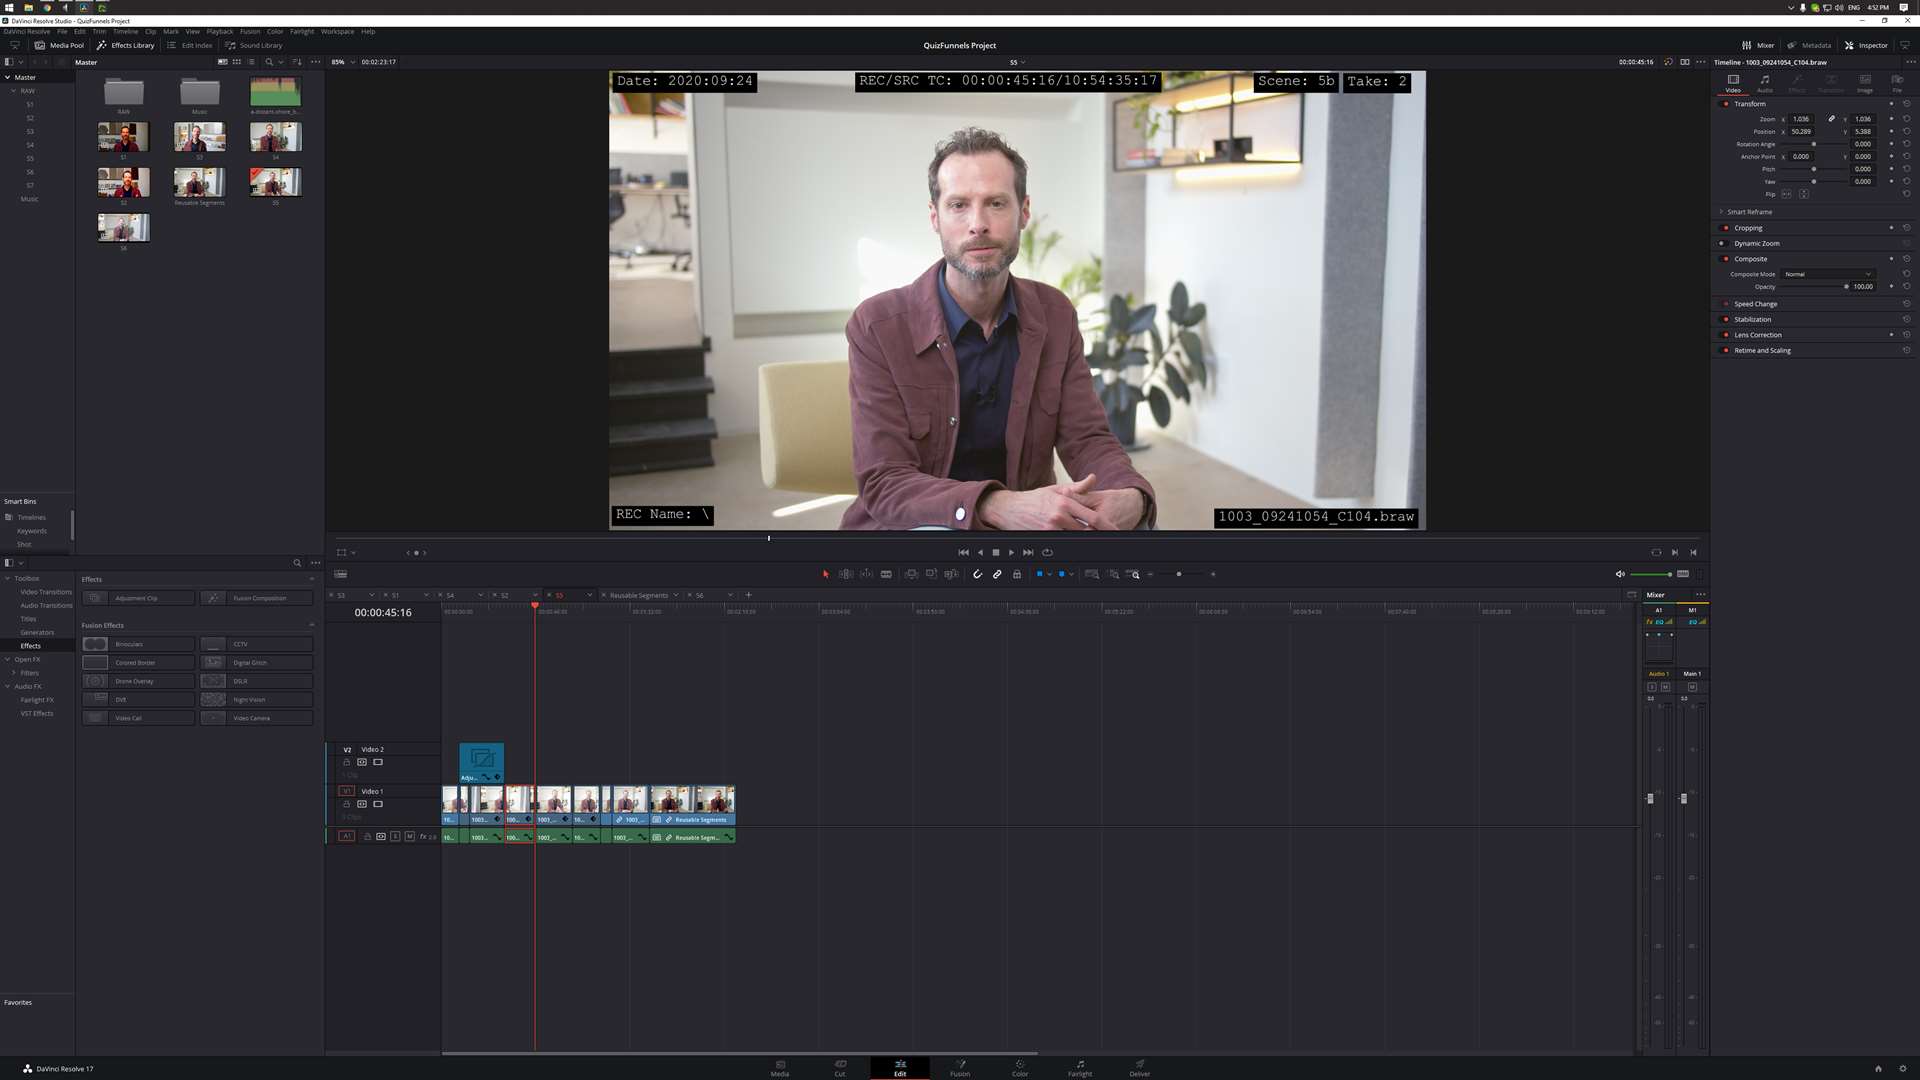The height and width of the screenshot is (1080, 1920).
Task: Click the Insert Clip icon
Action: click(911, 574)
